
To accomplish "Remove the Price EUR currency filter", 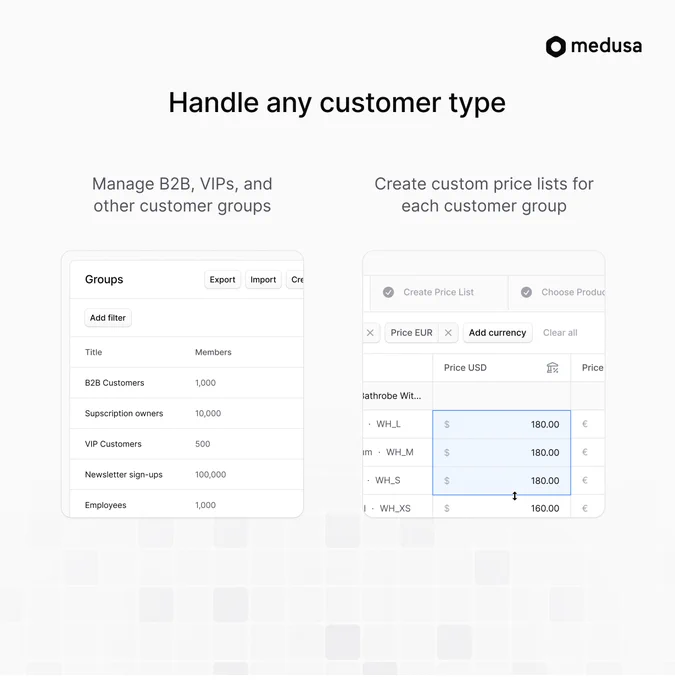I will (448, 333).
